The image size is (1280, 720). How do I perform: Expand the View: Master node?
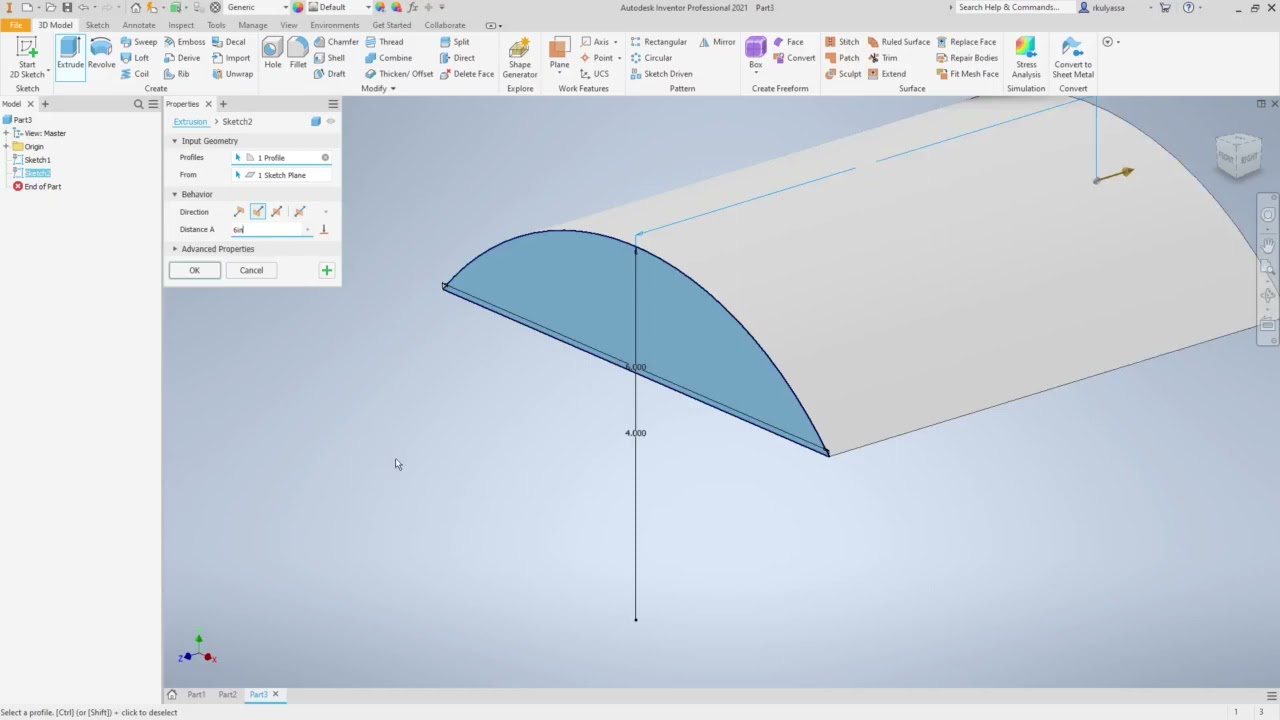point(7,133)
